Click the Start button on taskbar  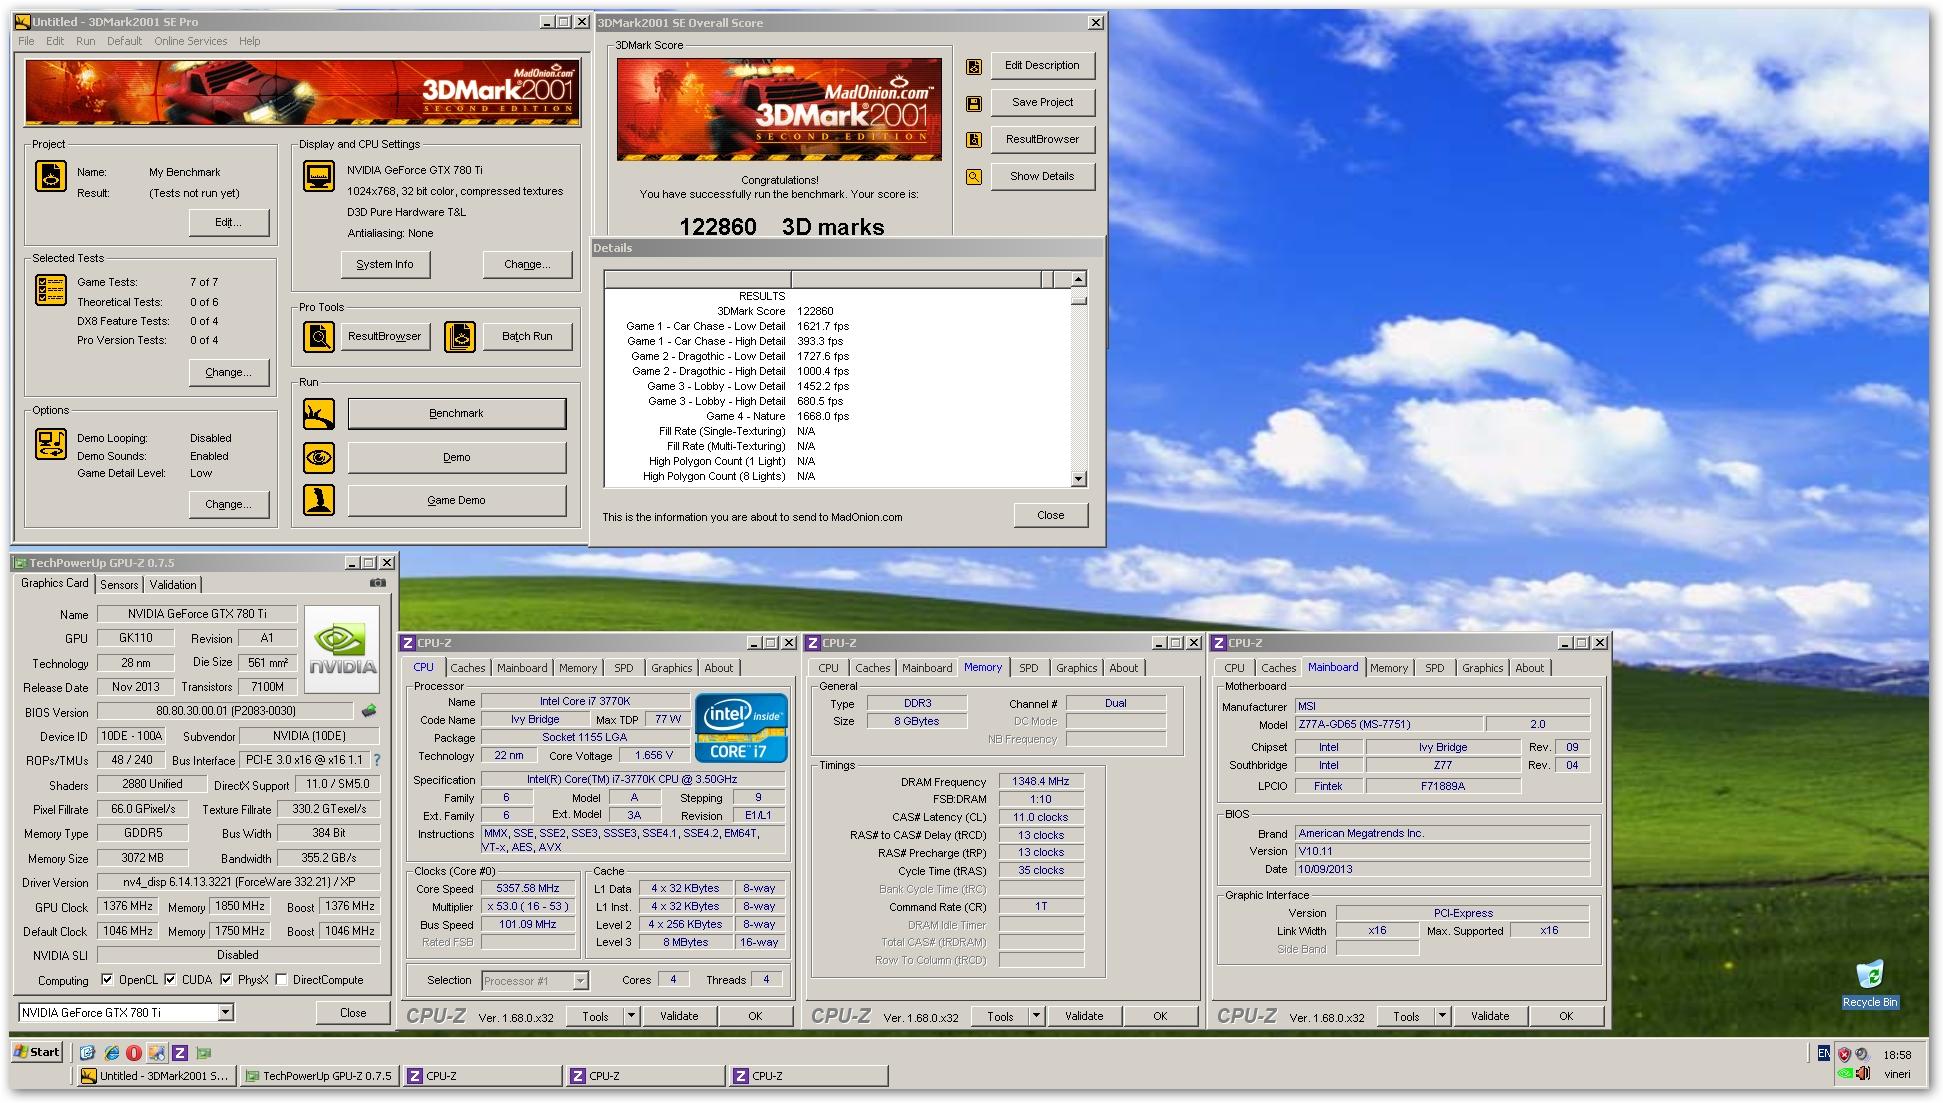(x=38, y=1052)
